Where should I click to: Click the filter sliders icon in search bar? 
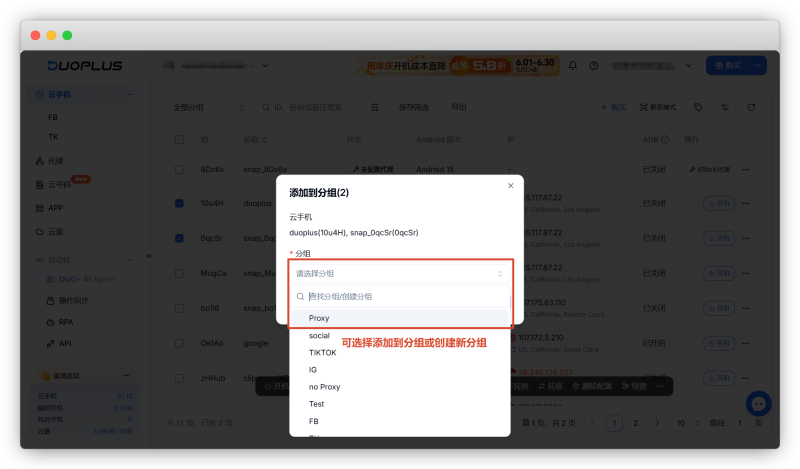374,107
